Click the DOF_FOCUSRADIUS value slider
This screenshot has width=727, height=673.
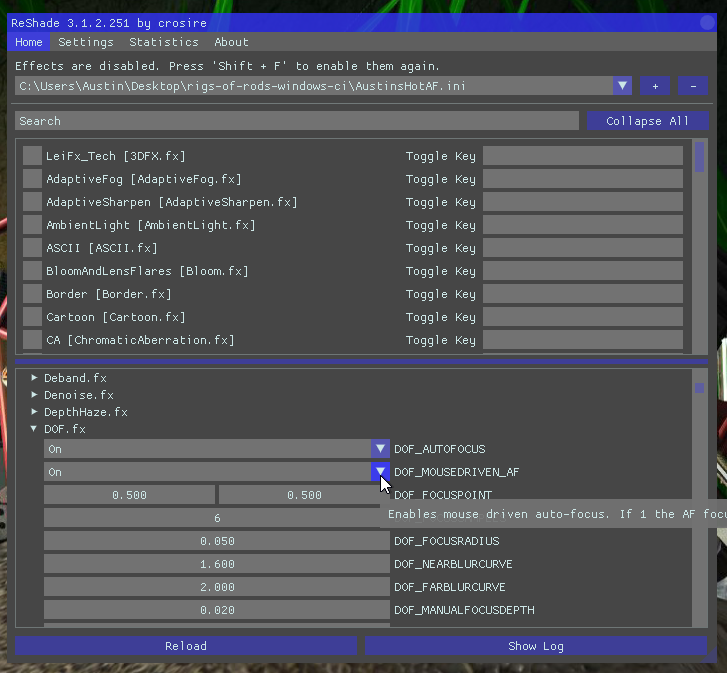(x=217, y=541)
